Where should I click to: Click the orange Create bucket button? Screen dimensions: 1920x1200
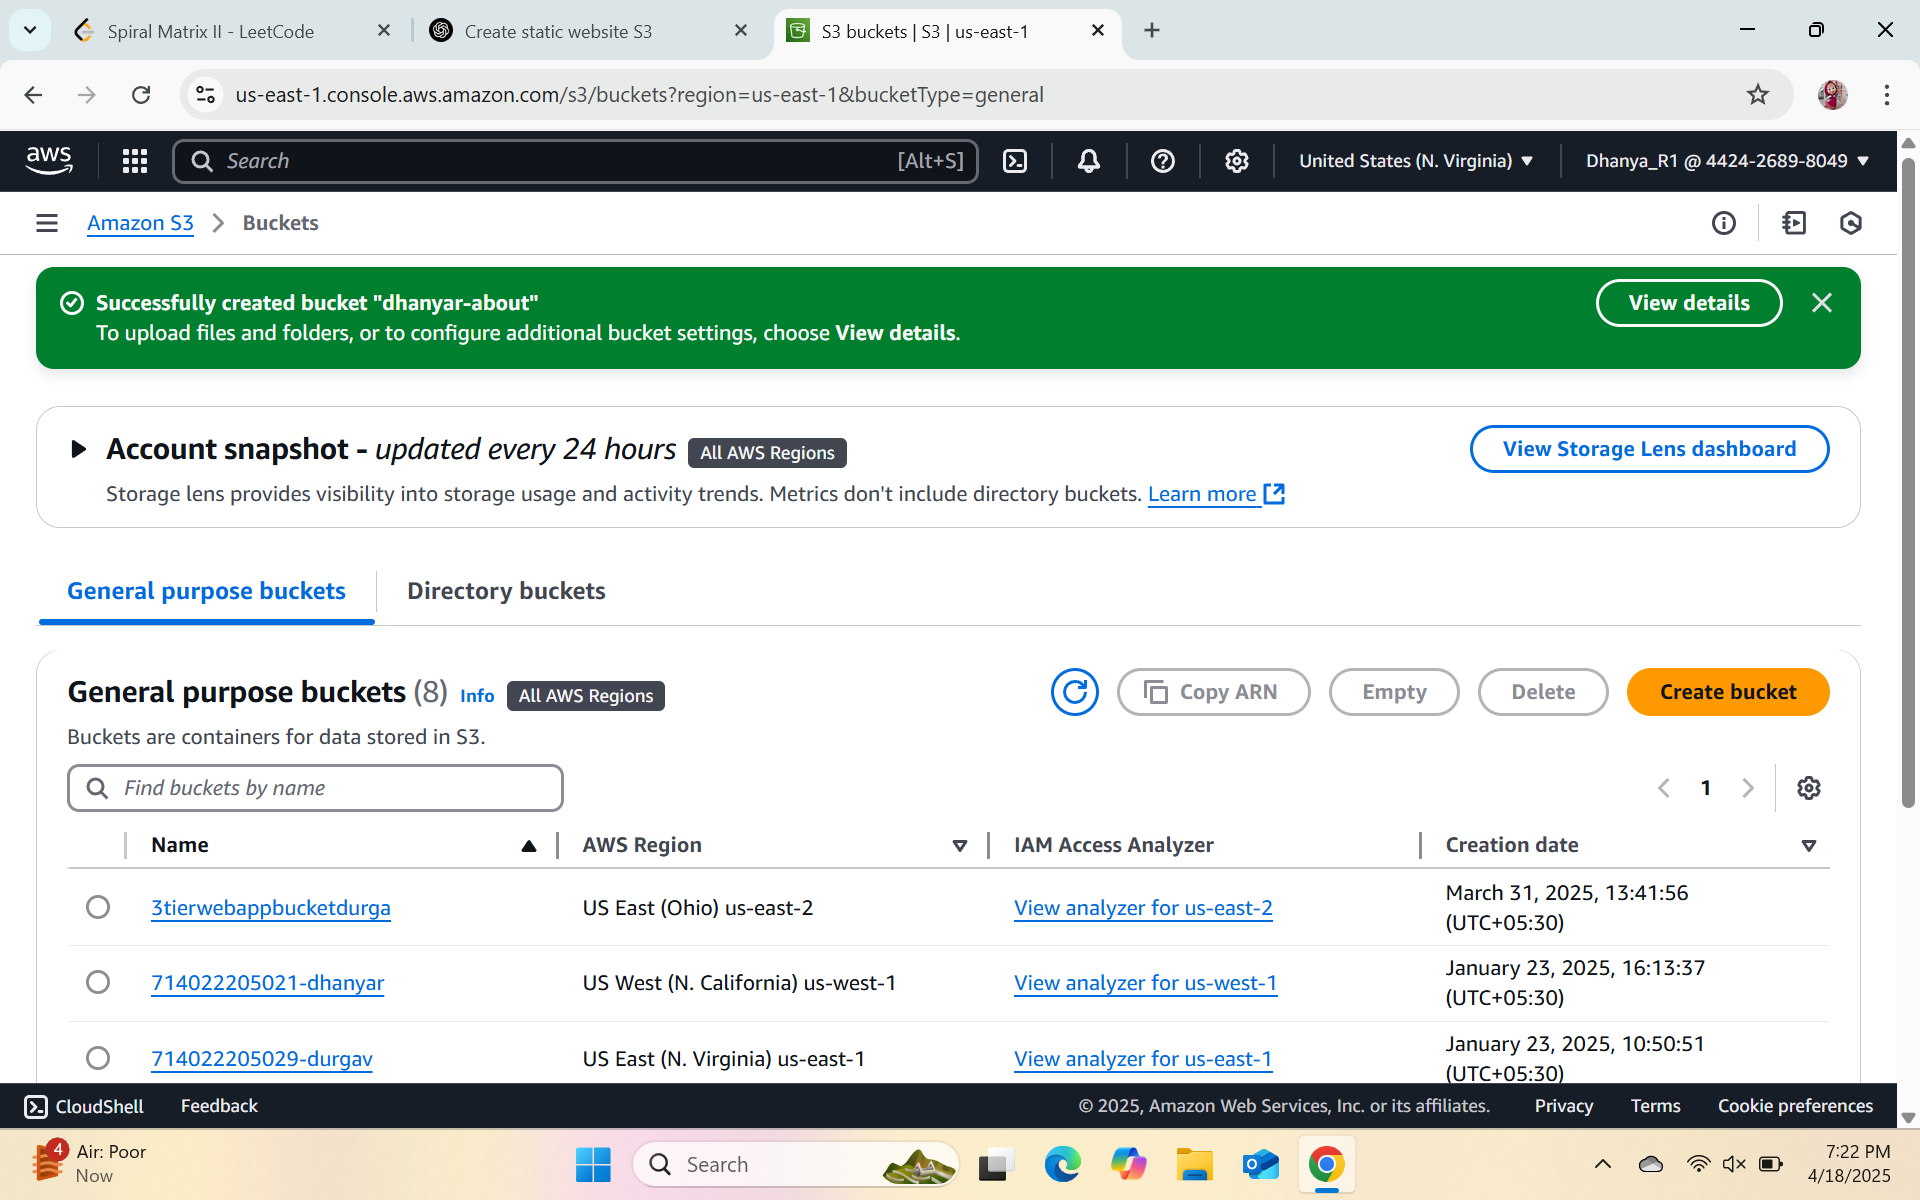(x=1728, y=692)
